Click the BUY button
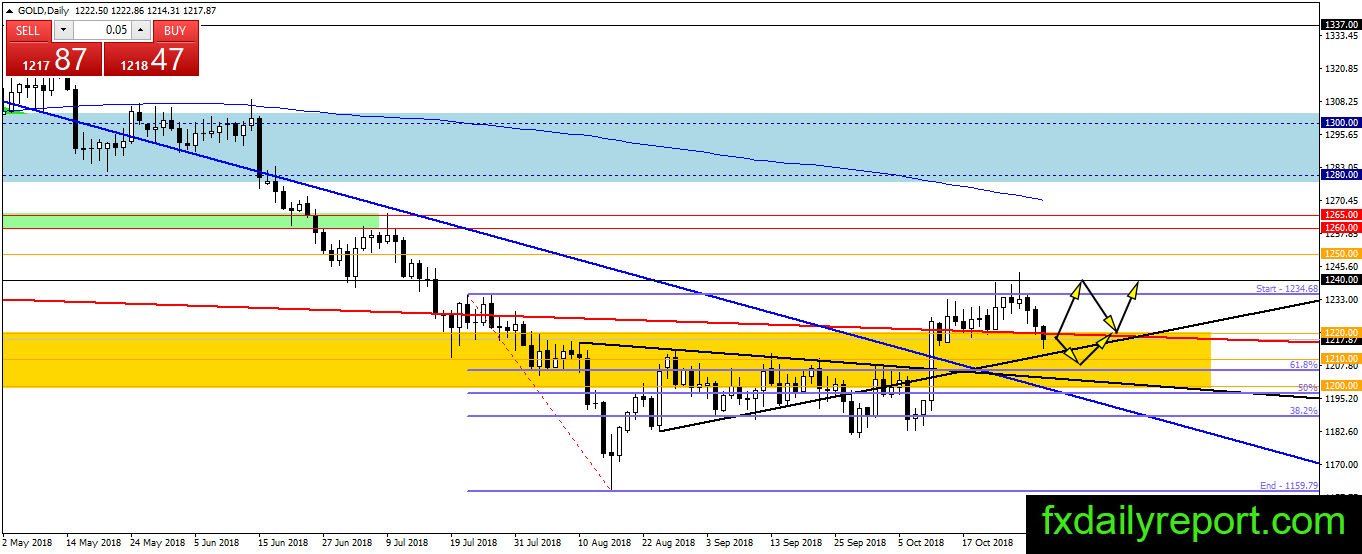This screenshot has width=1362, height=554. (x=175, y=30)
